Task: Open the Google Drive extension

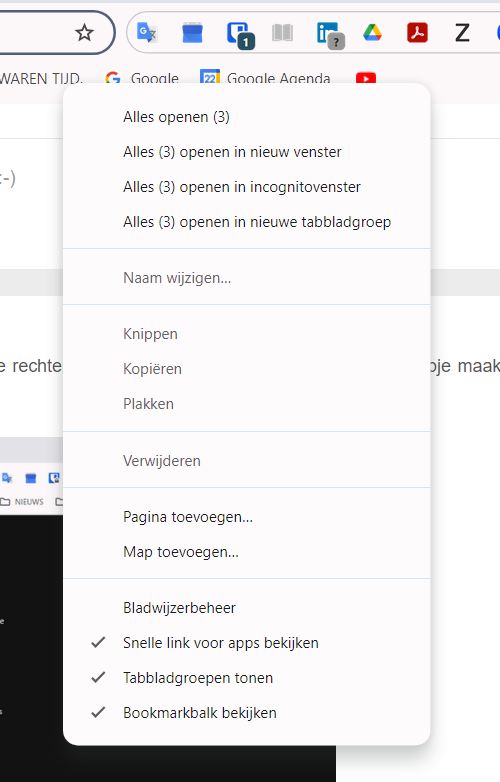Action: [x=372, y=33]
